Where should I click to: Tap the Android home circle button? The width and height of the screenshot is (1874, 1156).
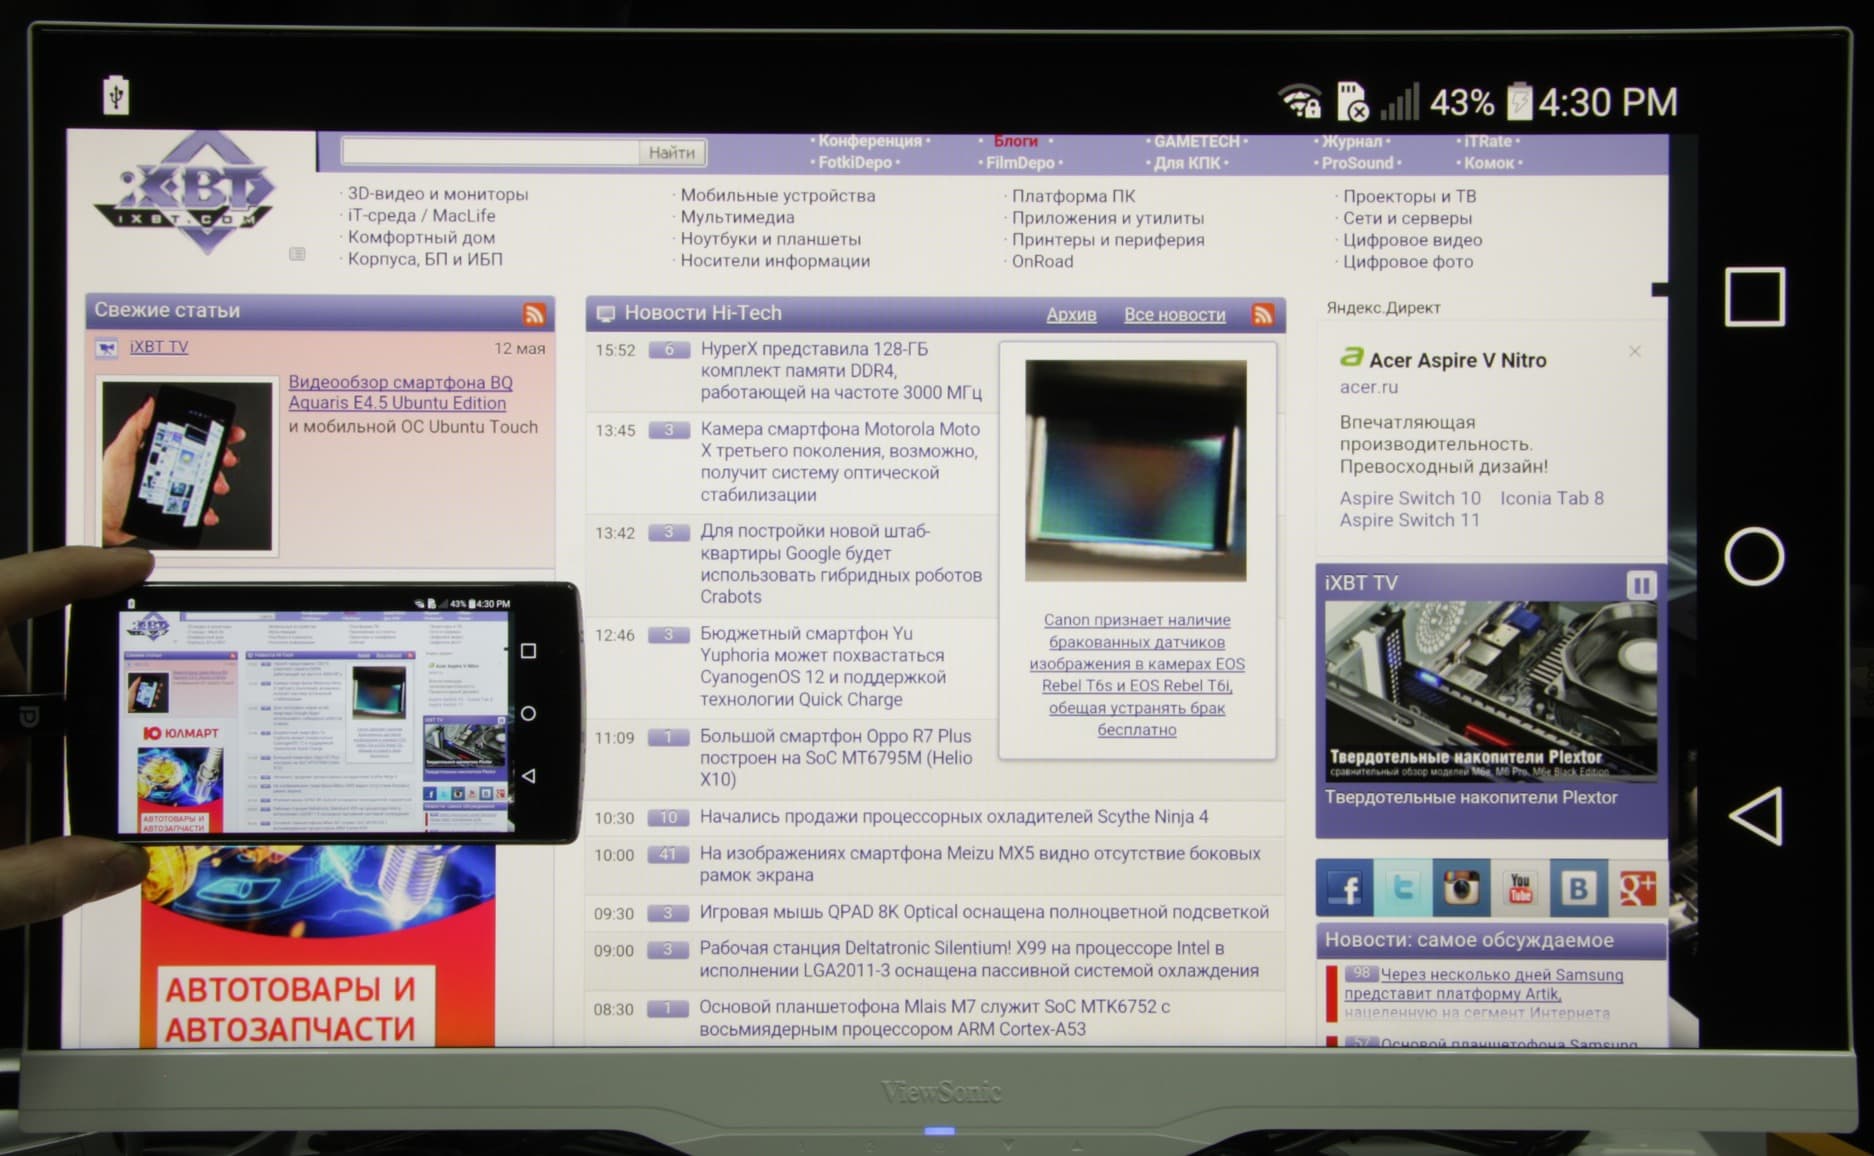pos(1754,556)
